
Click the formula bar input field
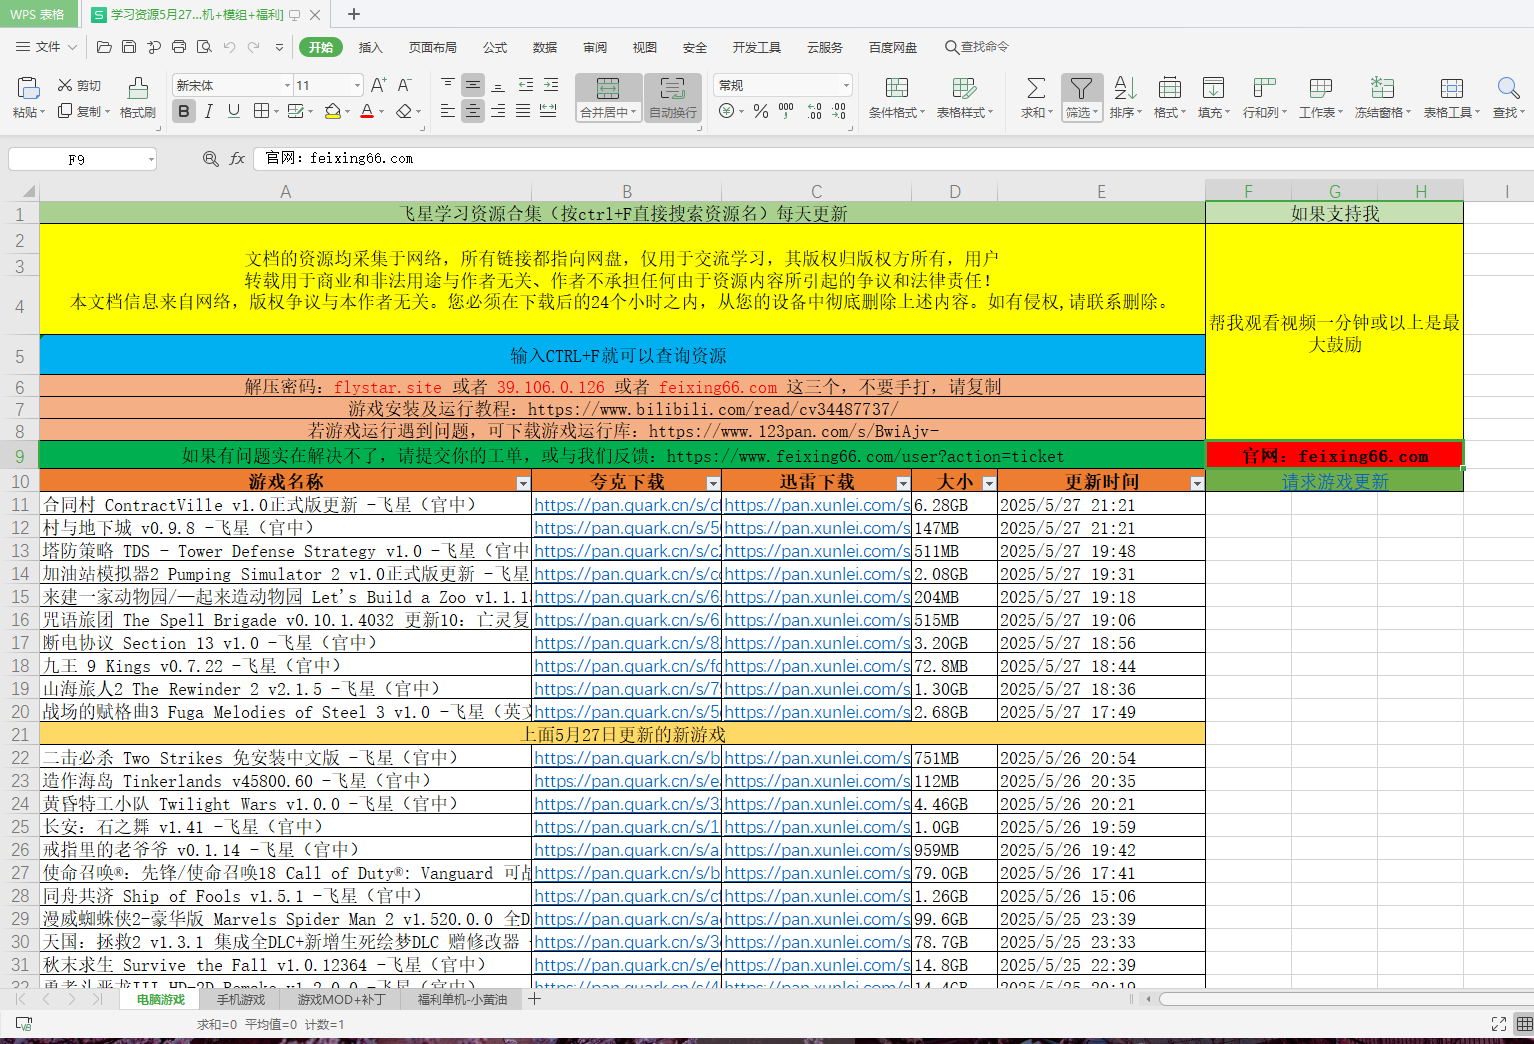click(895, 158)
